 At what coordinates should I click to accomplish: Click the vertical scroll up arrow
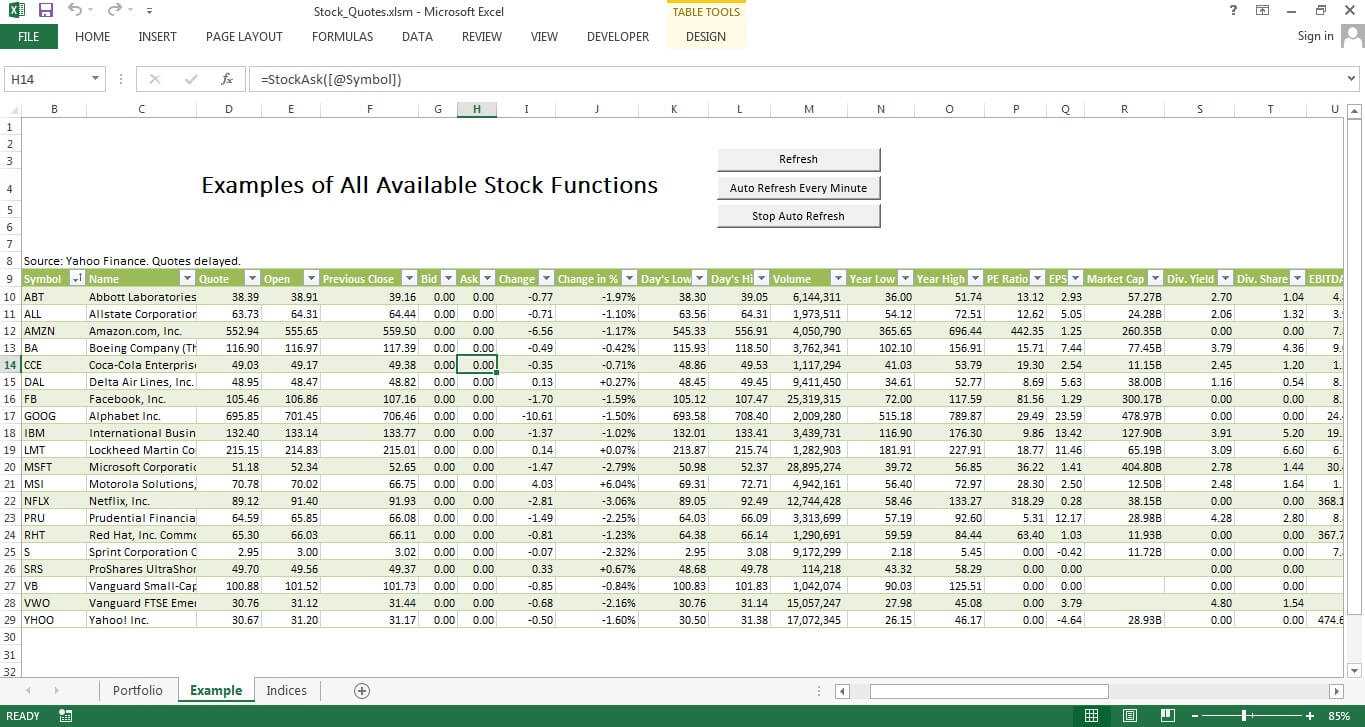[x=1354, y=111]
